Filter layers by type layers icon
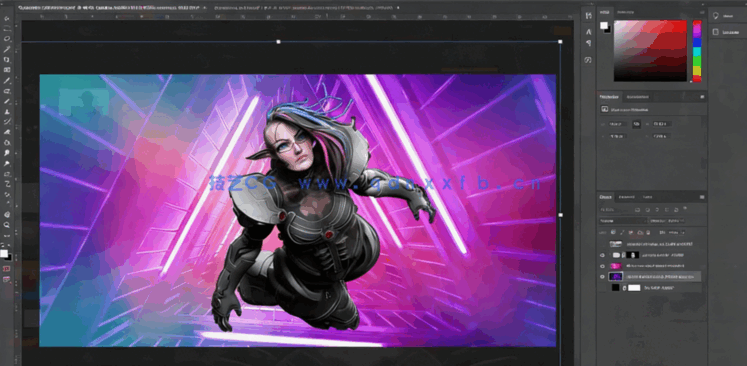This screenshot has width=747, height=366. click(657, 210)
